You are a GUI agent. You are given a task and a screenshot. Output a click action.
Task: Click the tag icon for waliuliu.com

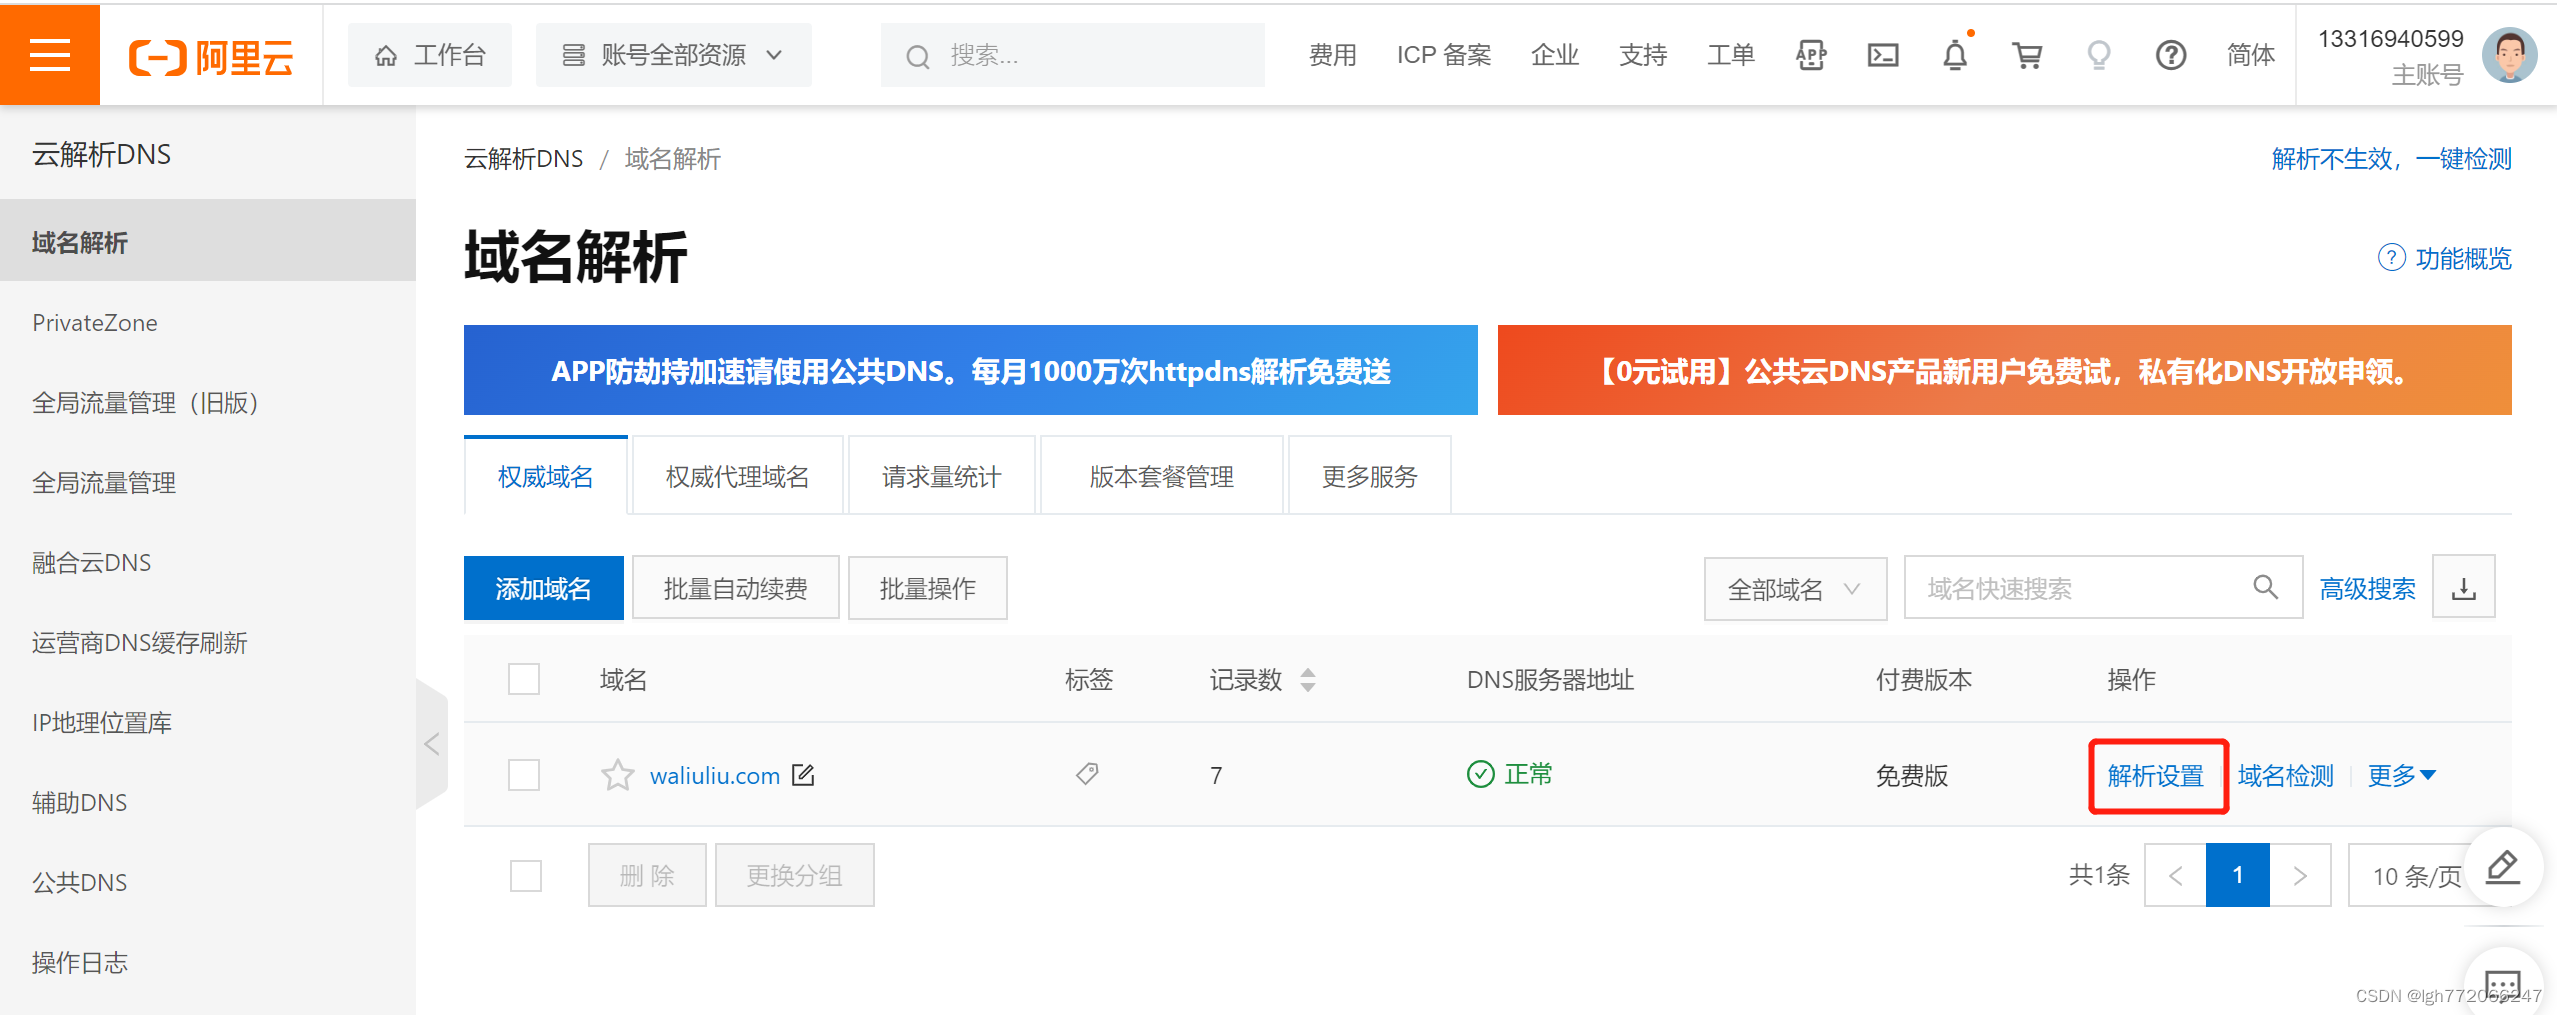click(x=1087, y=774)
